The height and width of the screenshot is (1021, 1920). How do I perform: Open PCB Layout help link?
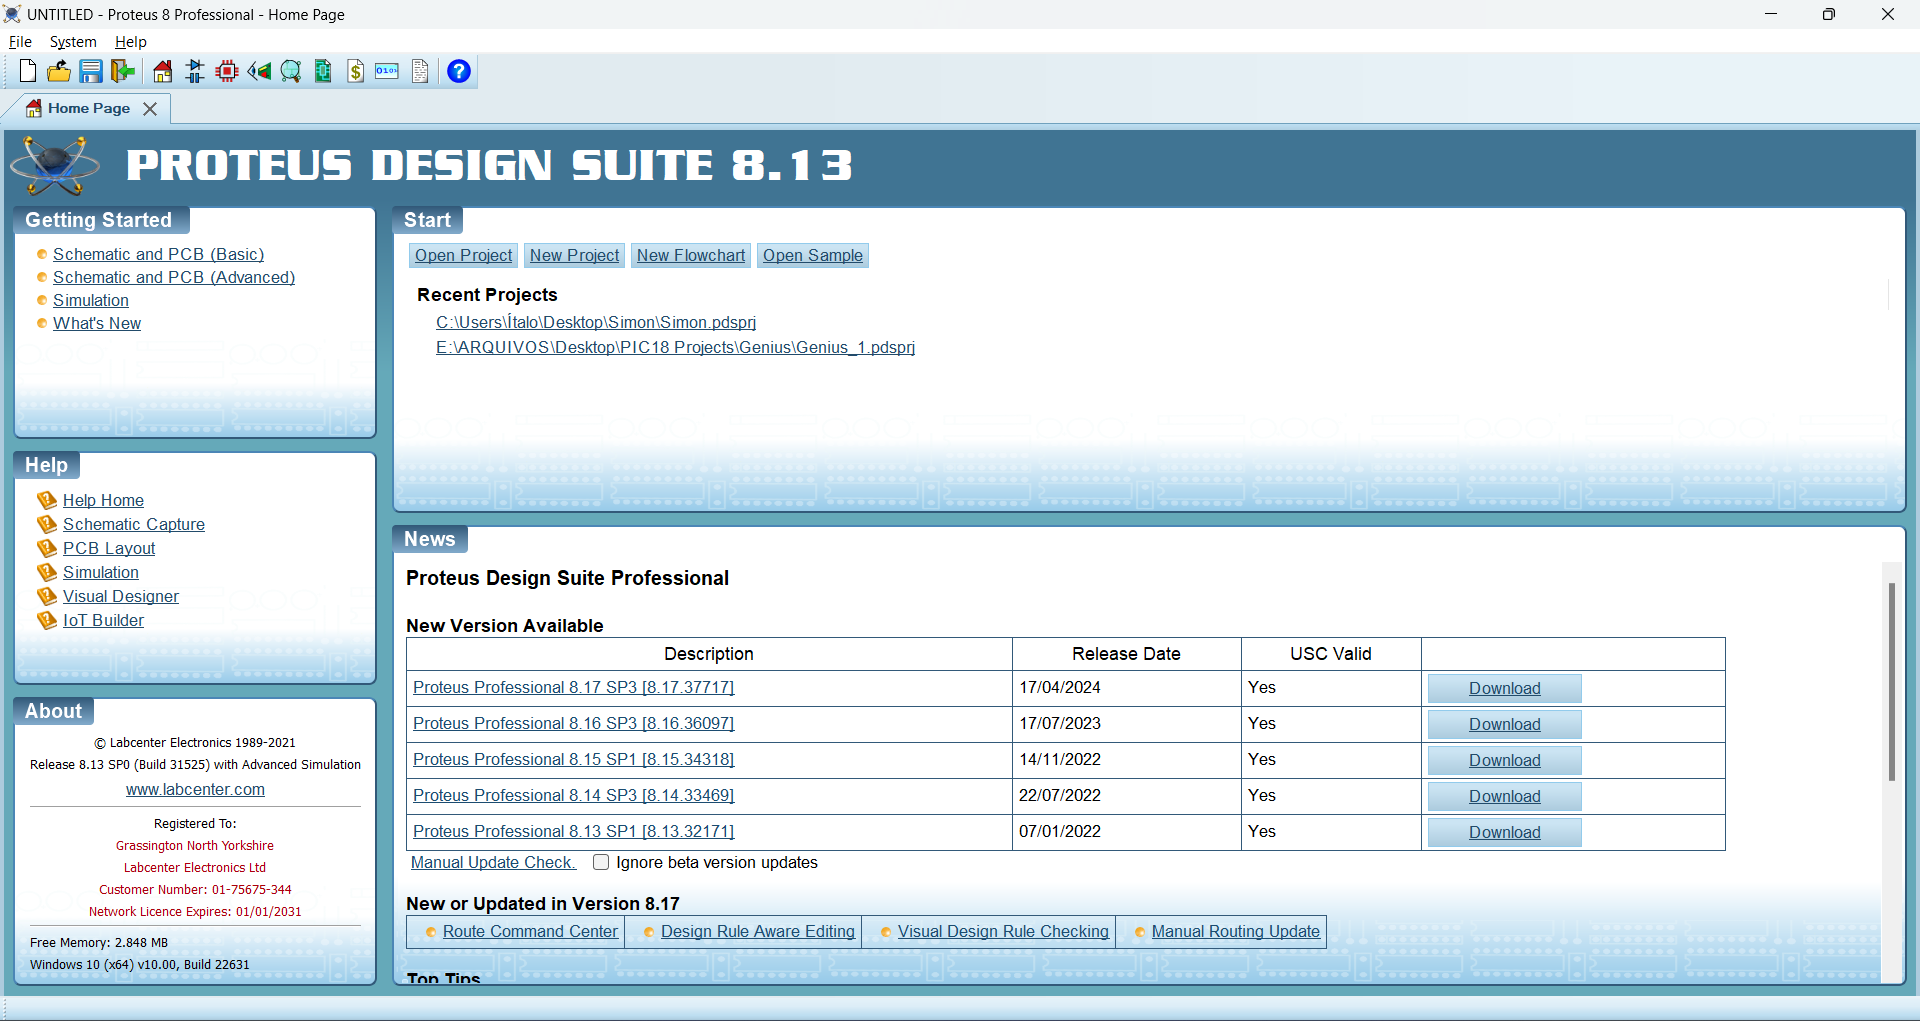point(109,548)
